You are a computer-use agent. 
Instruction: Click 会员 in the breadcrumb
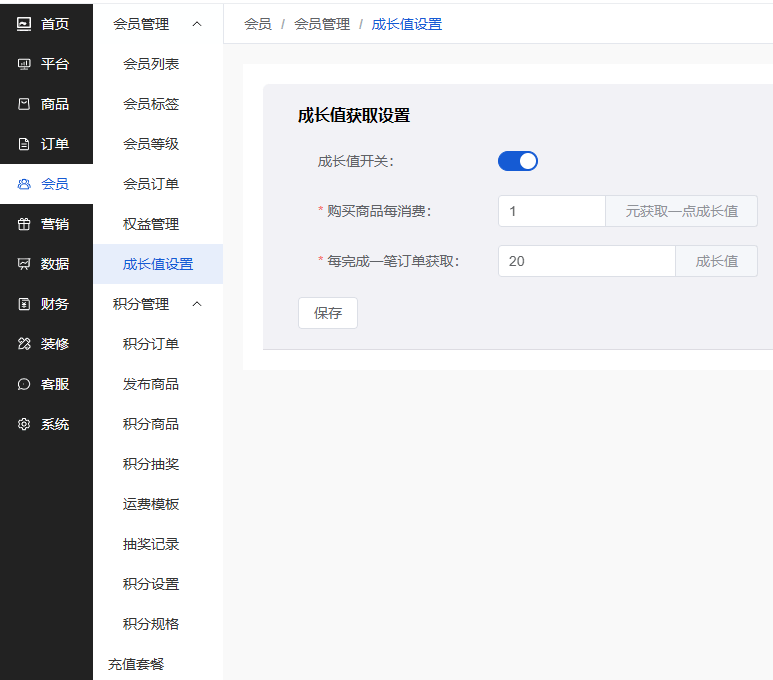[258, 24]
